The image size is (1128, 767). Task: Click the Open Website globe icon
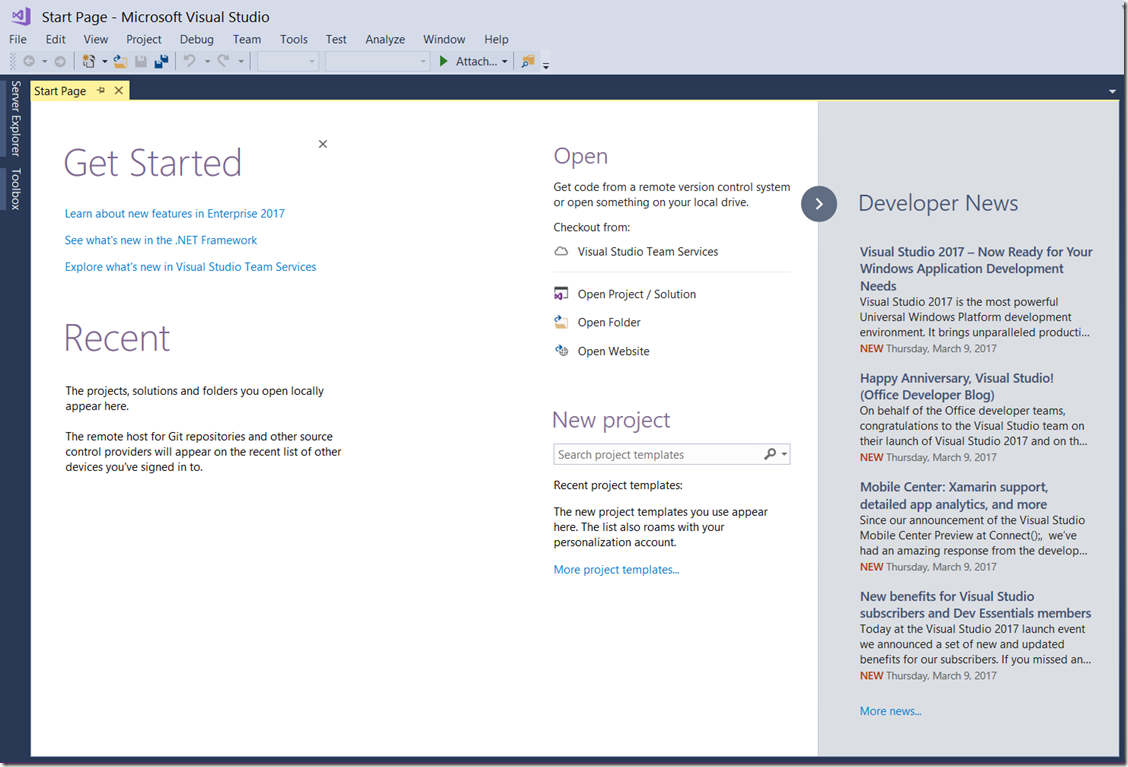tap(561, 351)
